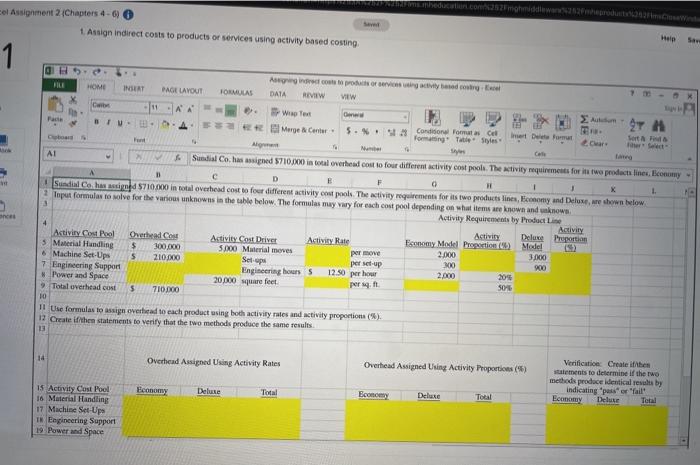Screen dimensions: 700x465
Task: Click the Orientation text angle icon
Action: coord(248,111)
